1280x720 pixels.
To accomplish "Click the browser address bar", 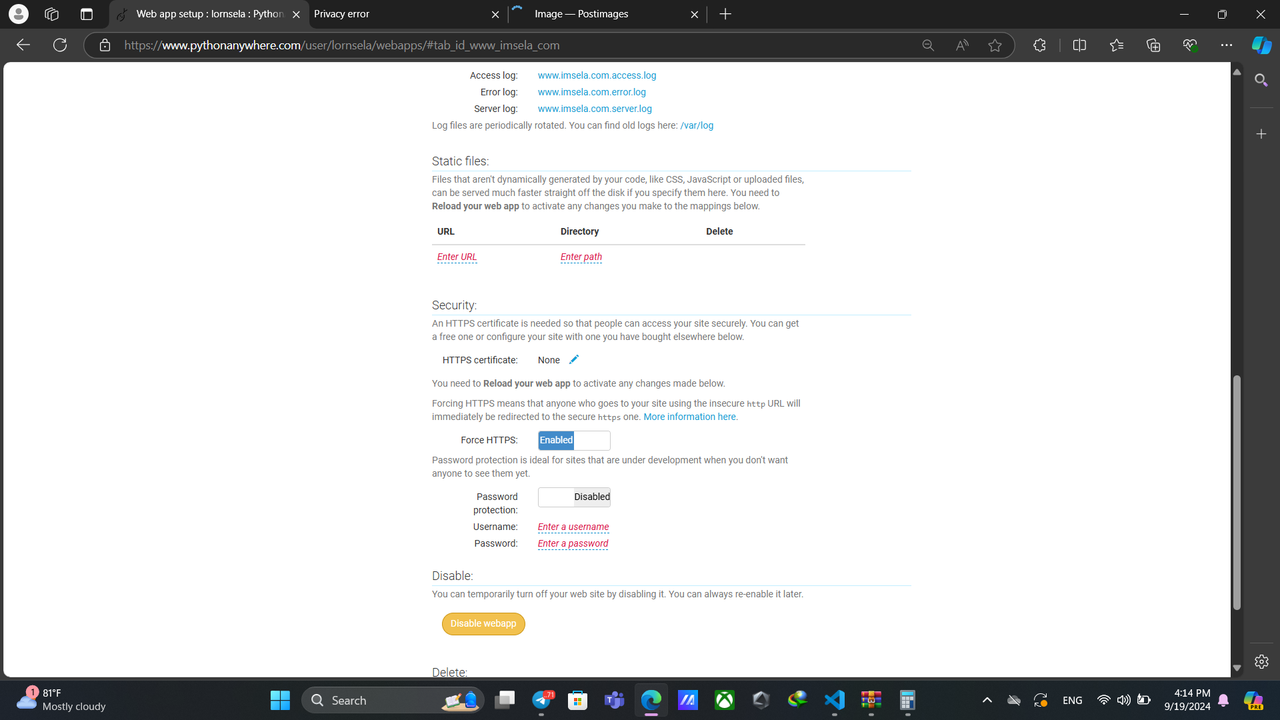I will pyautogui.click(x=400, y=45).
